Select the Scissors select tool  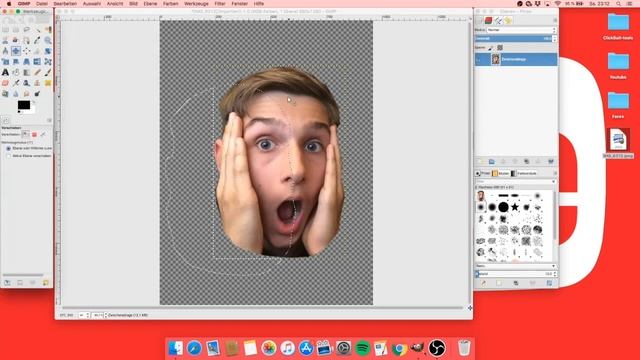(x=5, y=40)
